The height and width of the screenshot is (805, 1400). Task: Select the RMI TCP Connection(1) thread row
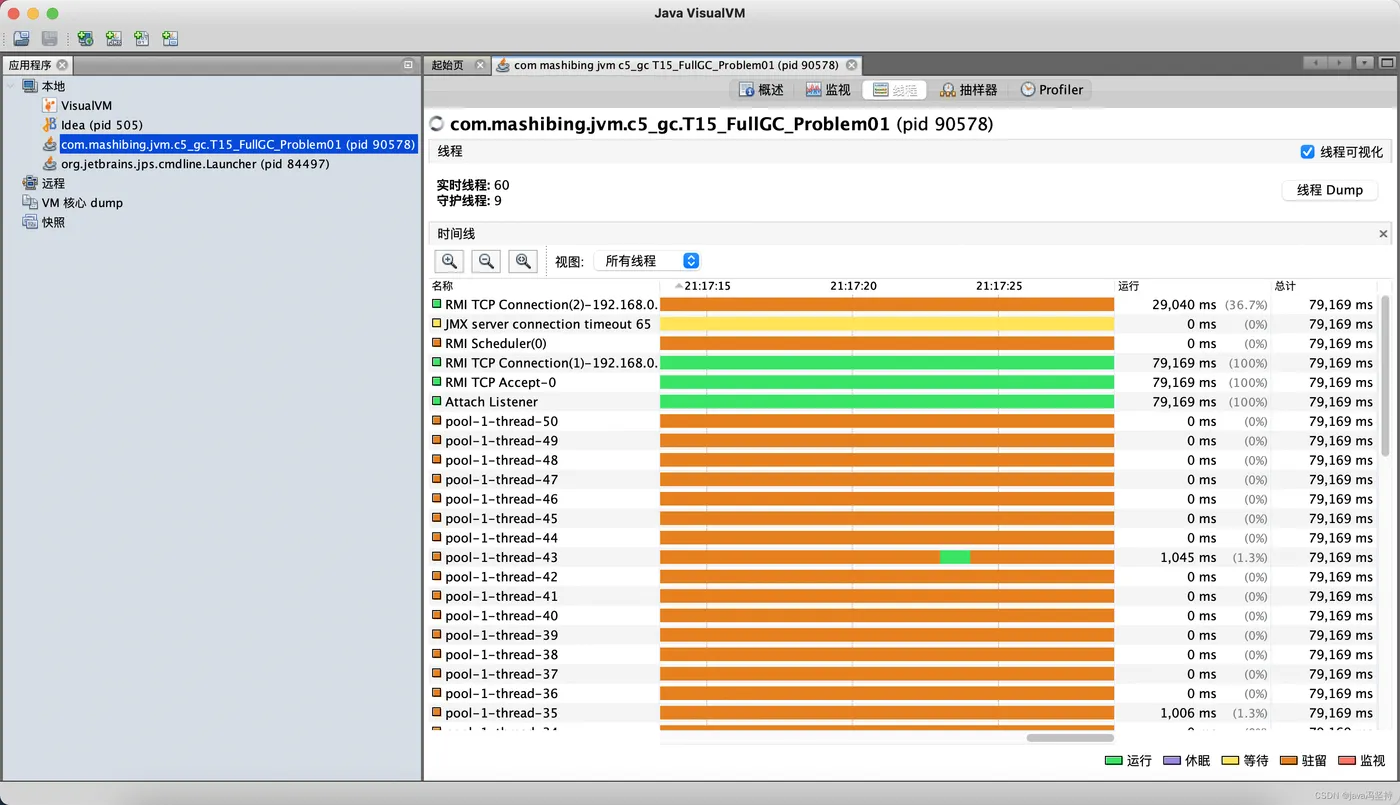tap(905, 363)
